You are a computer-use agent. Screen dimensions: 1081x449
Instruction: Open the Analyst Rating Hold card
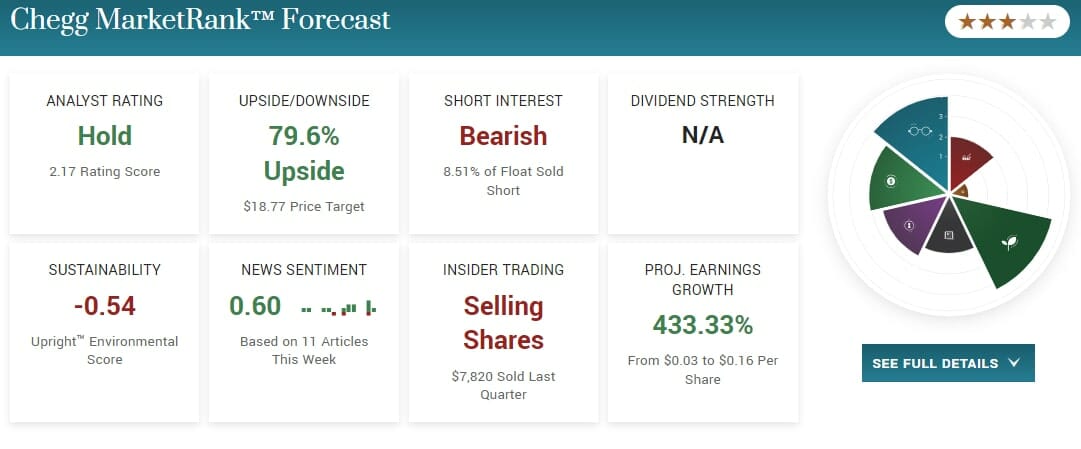[x=104, y=152]
